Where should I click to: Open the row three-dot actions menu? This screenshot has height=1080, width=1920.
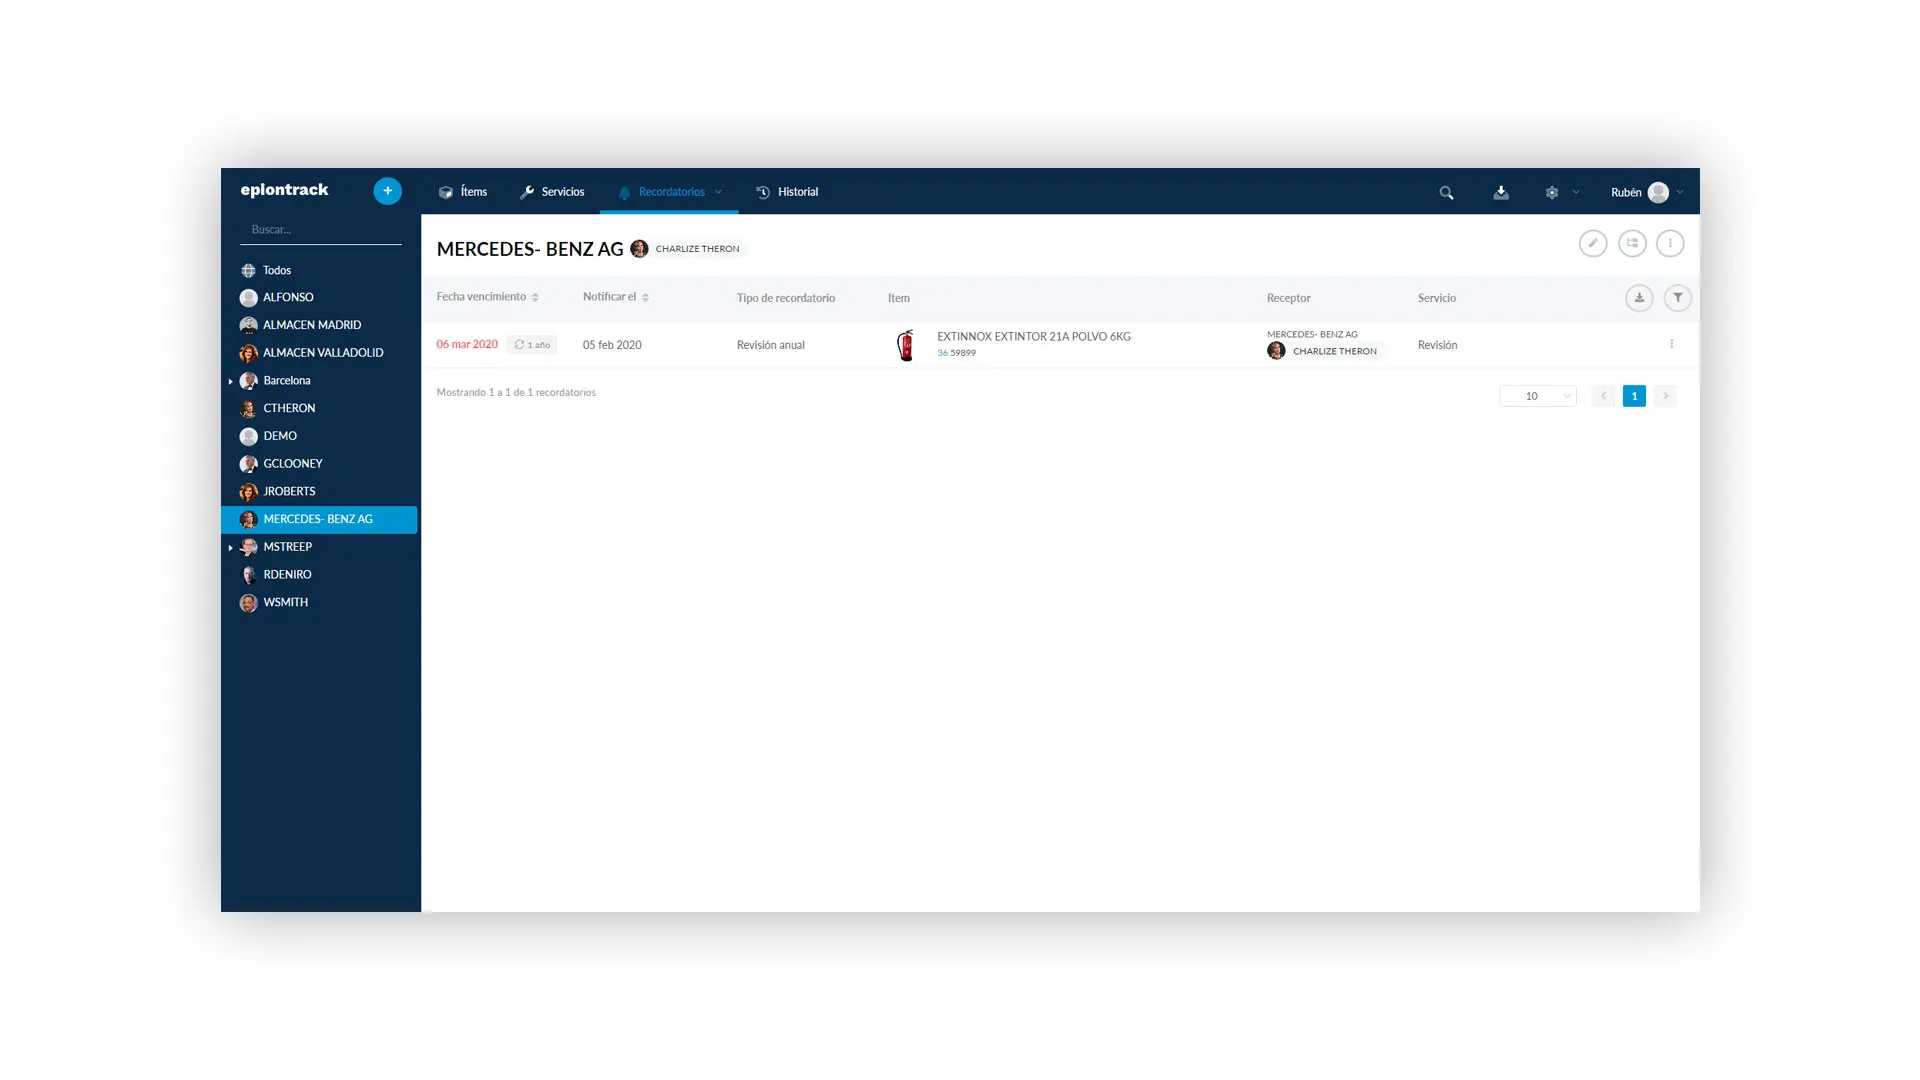[1671, 344]
